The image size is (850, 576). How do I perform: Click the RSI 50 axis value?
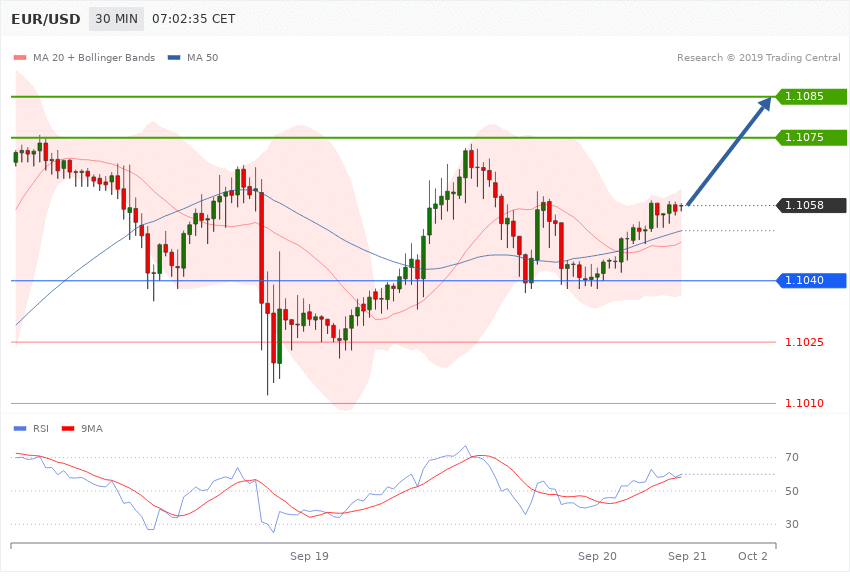(791, 491)
